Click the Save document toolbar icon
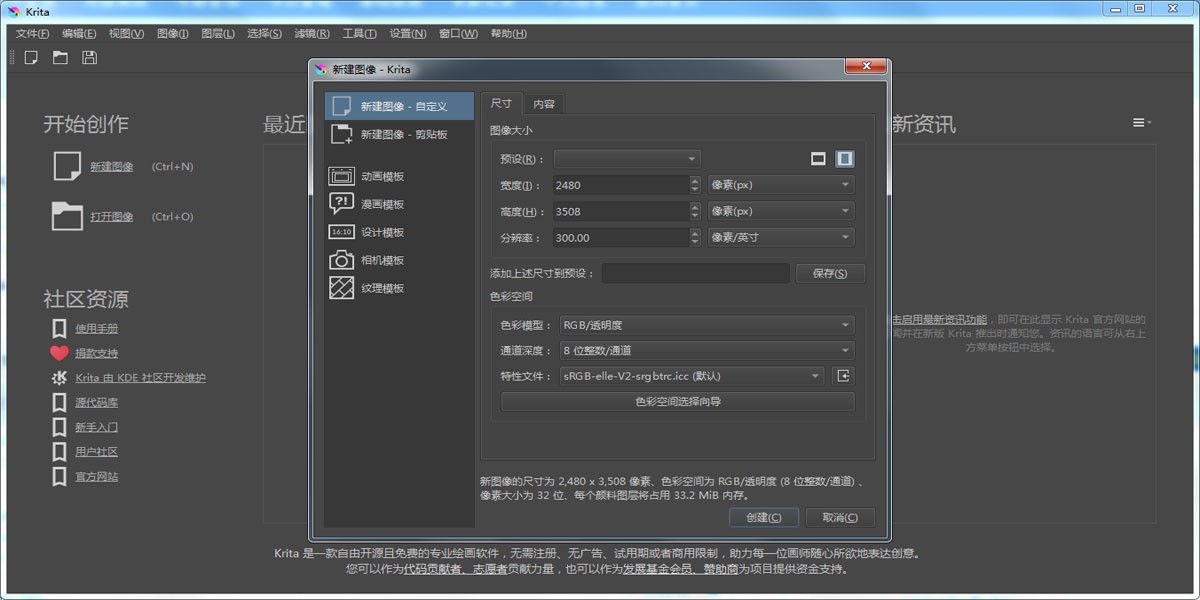The width and height of the screenshot is (1200, 600). pyautogui.click(x=89, y=57)
